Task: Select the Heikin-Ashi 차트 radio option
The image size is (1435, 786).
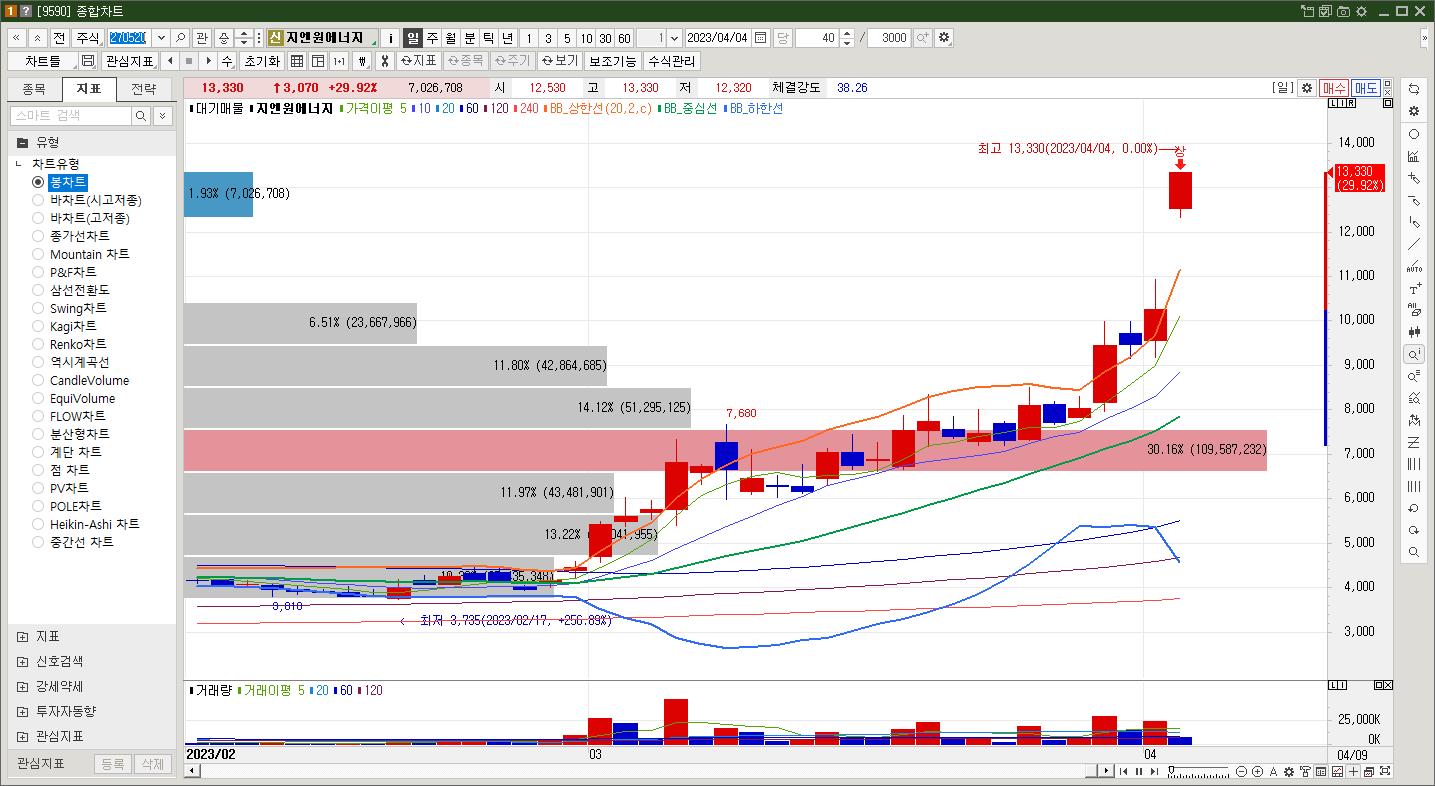Action: coord(39,524)
